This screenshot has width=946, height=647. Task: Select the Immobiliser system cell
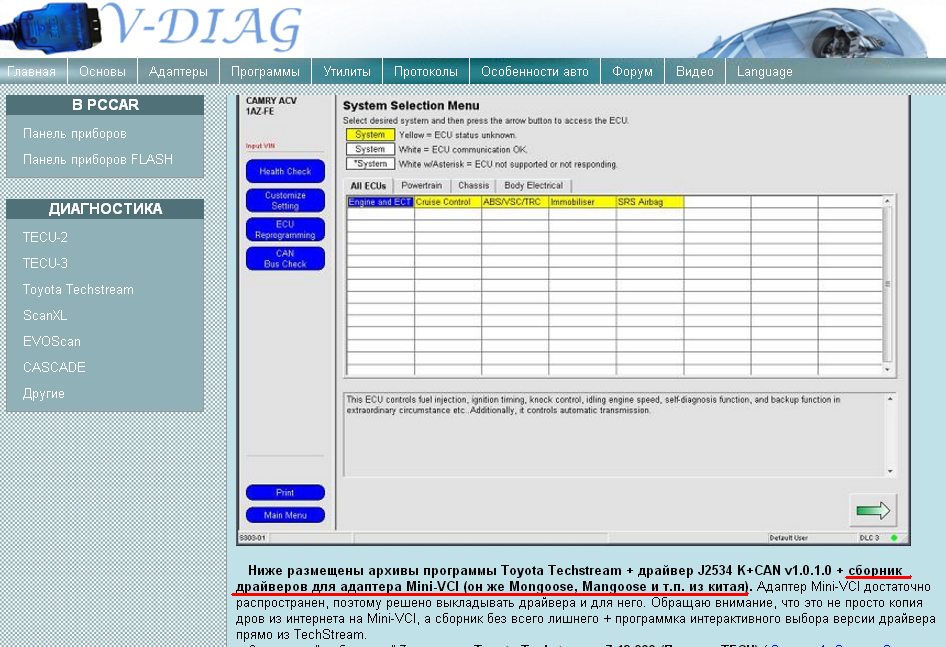(x=582, y=203)
